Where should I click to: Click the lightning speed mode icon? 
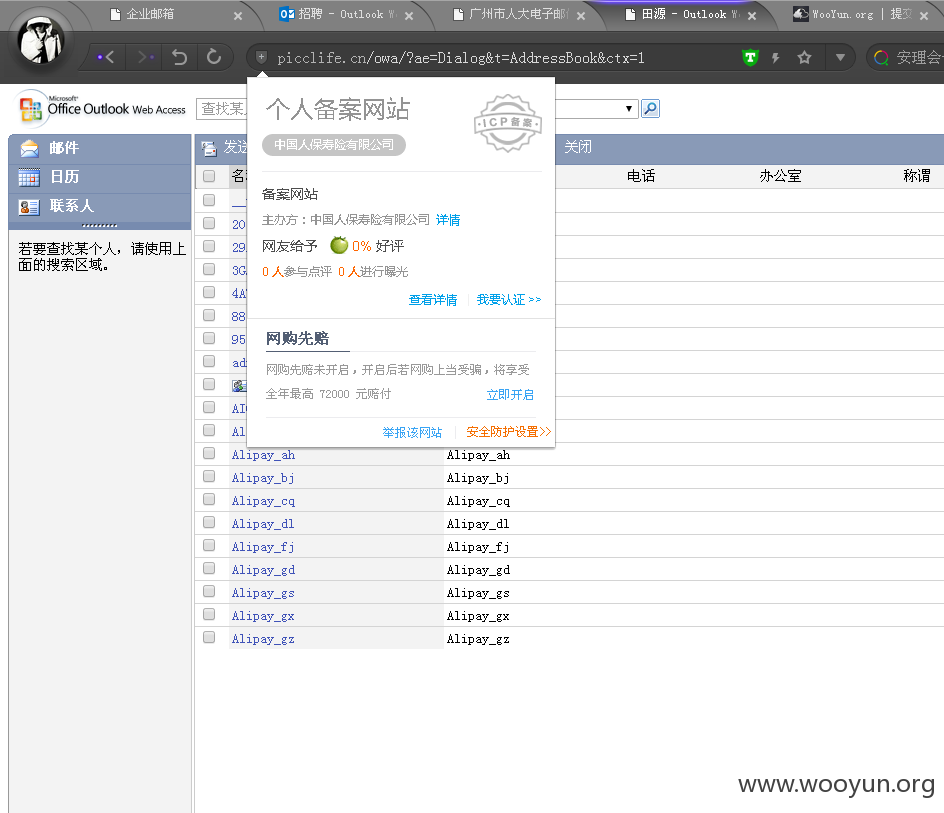pos(775,58)
